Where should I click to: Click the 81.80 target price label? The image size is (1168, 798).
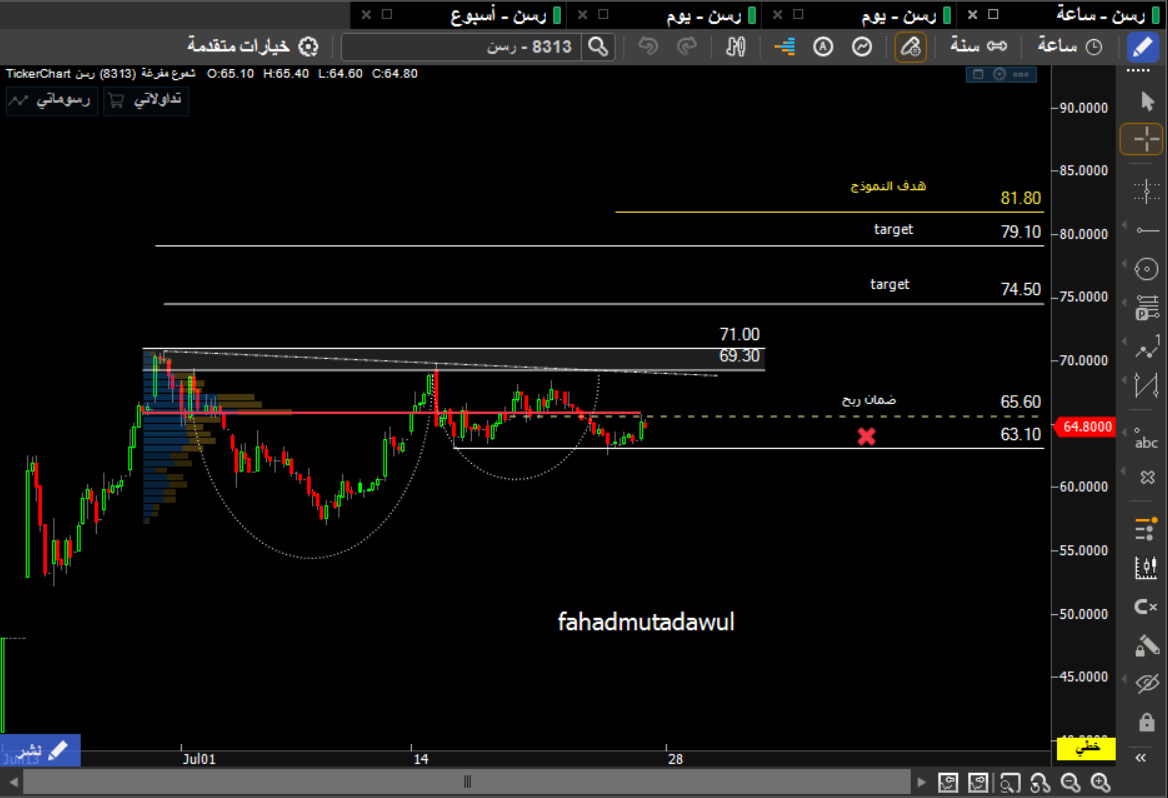(x=1021, y=198)
